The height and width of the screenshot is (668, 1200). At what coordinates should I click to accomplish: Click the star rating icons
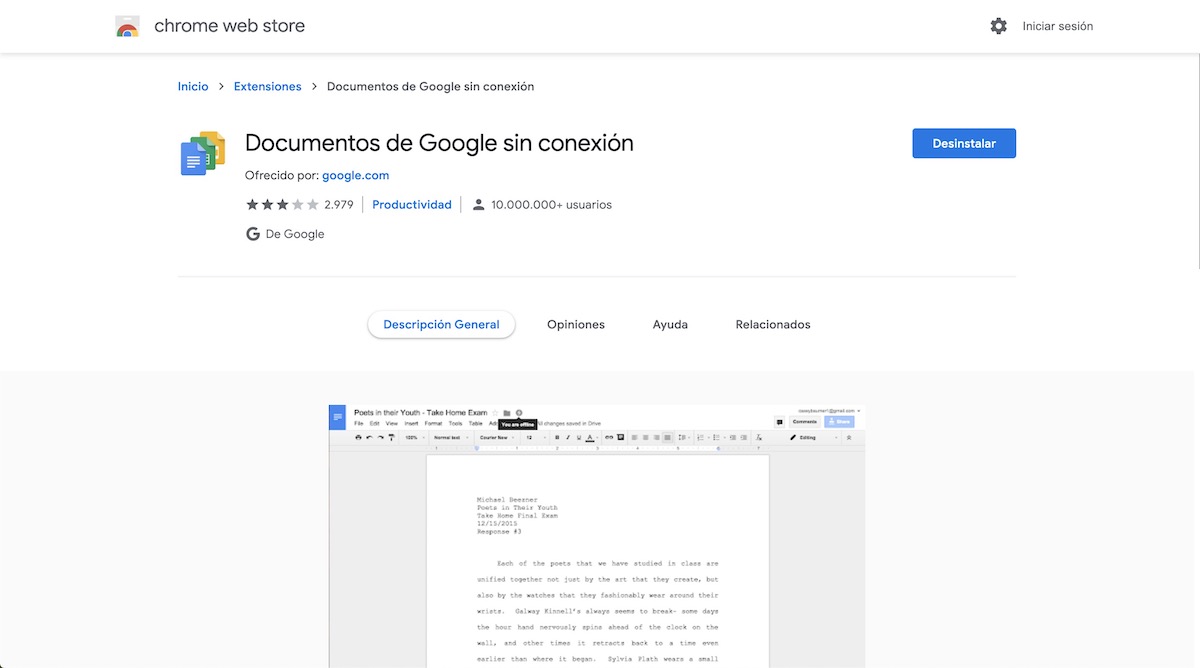pyautogui.click(x=282, y=205)
